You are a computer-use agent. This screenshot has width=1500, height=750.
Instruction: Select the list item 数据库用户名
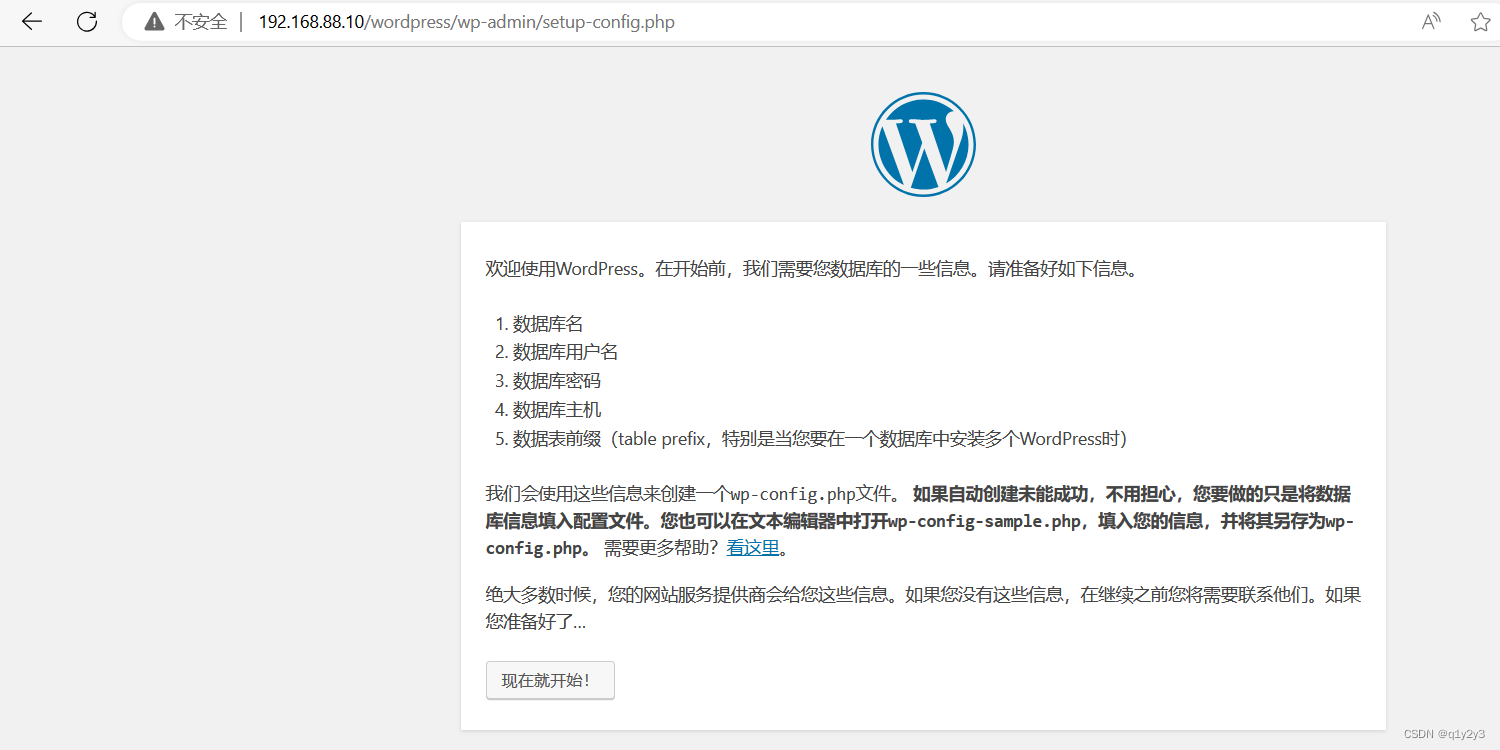tap(566, 352)
